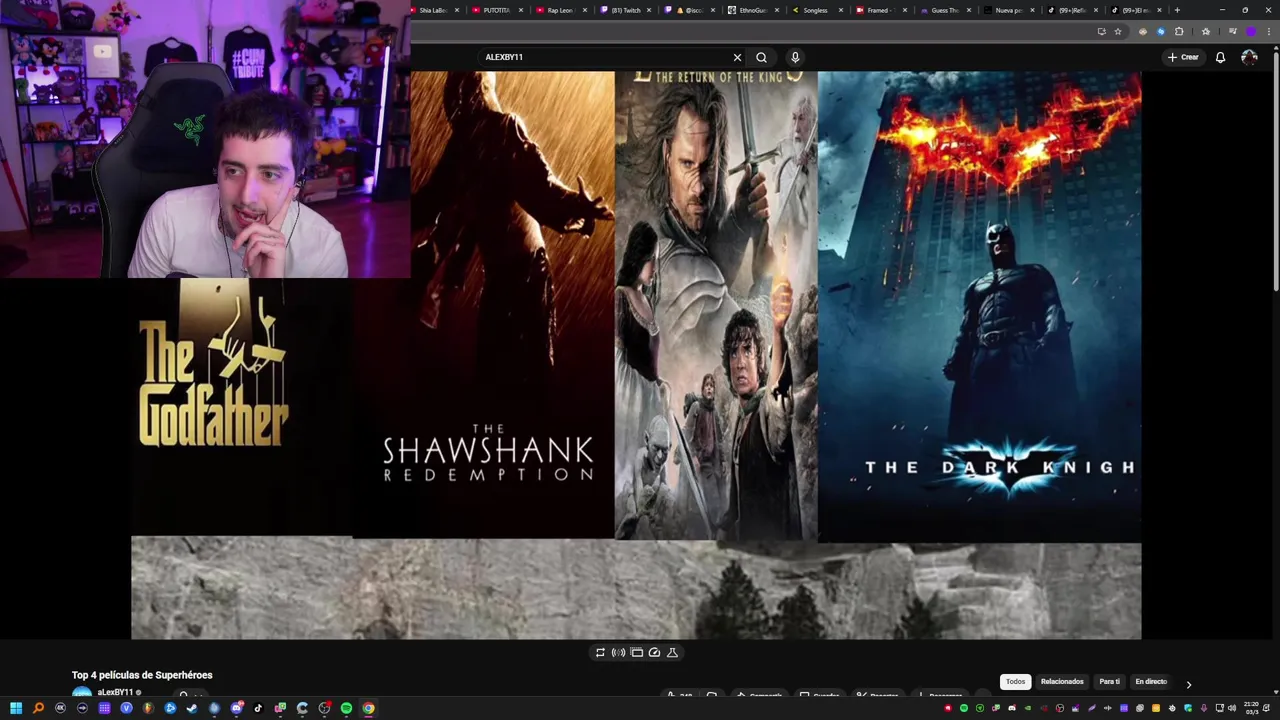Viewport: 1280px width, 720px height.
Task: Open TikTok from the taskbar
Action: tap(258, 708)
